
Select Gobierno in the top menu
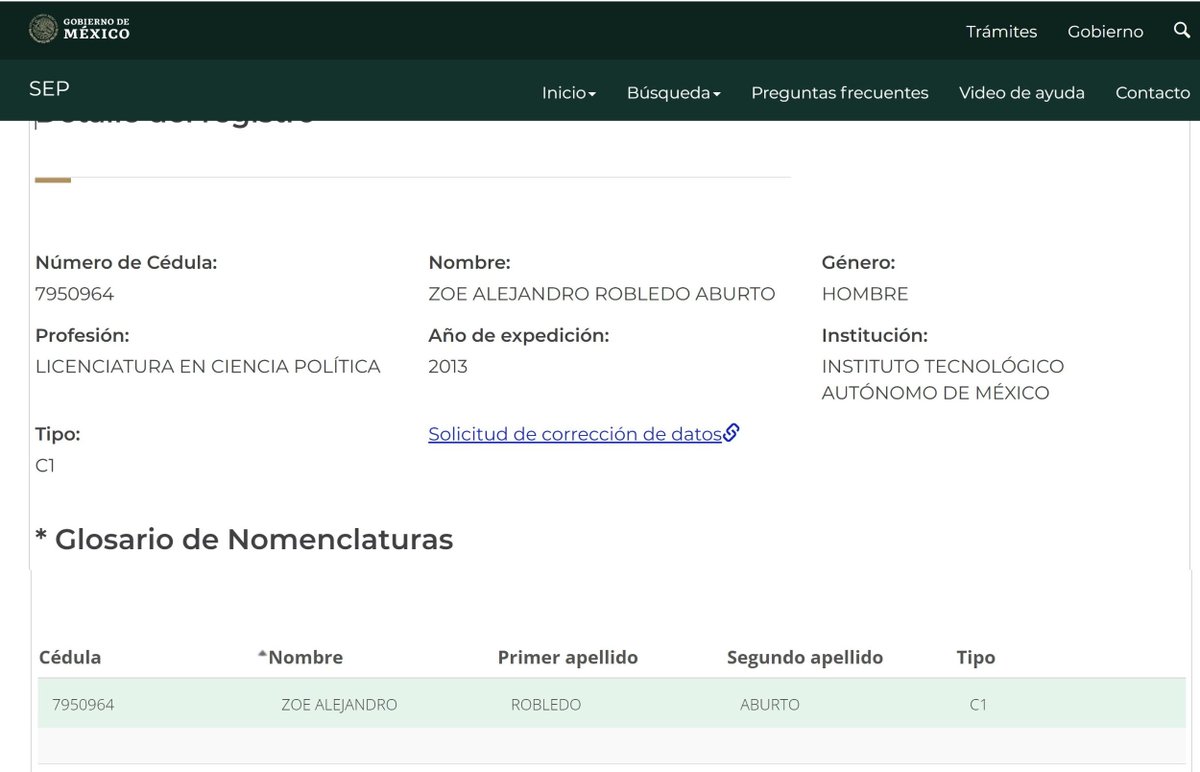1105,31
